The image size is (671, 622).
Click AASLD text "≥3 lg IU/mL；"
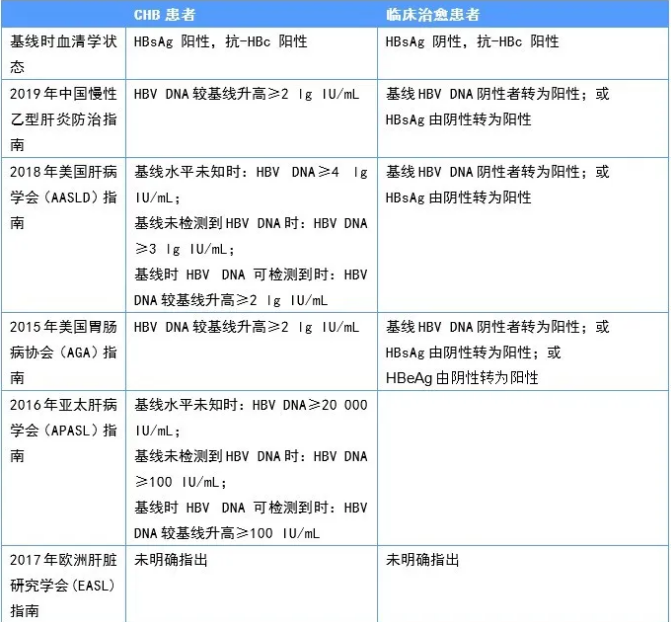[185, 249]
